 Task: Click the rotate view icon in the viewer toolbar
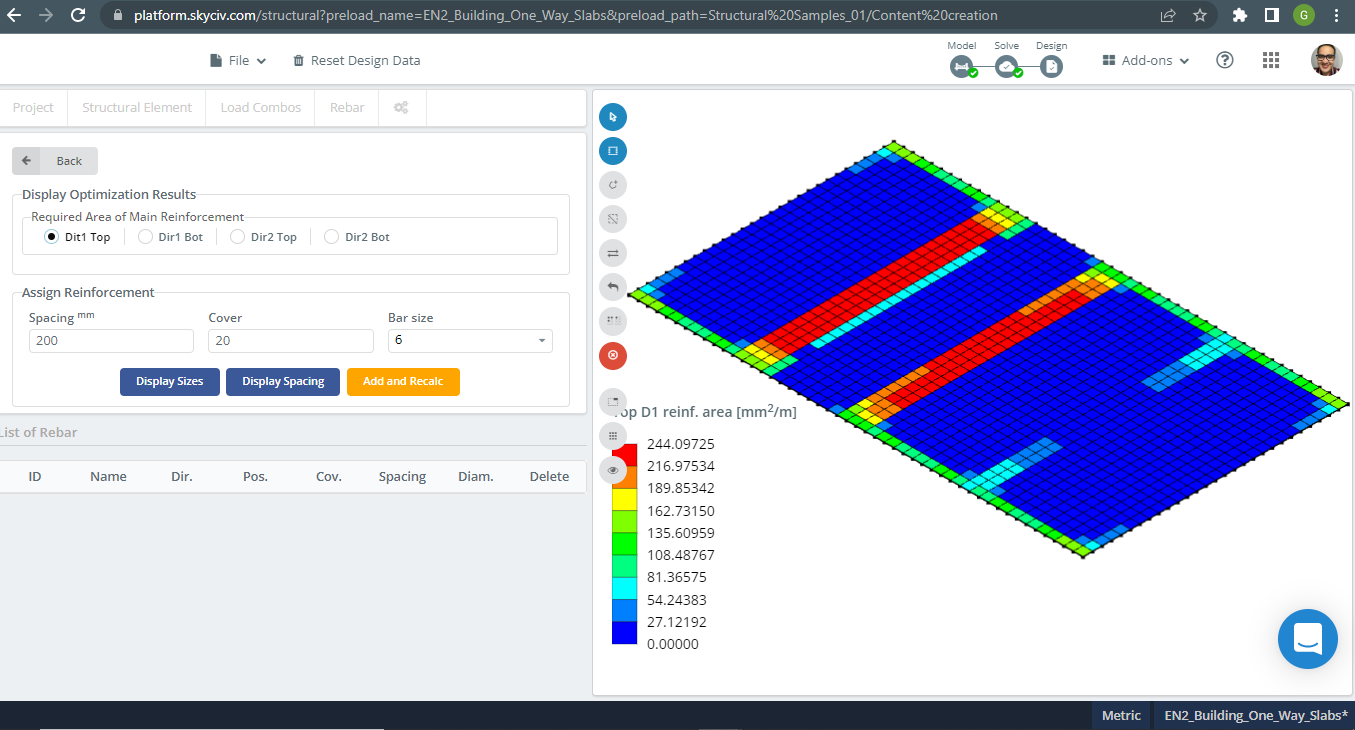coord(612,184)
